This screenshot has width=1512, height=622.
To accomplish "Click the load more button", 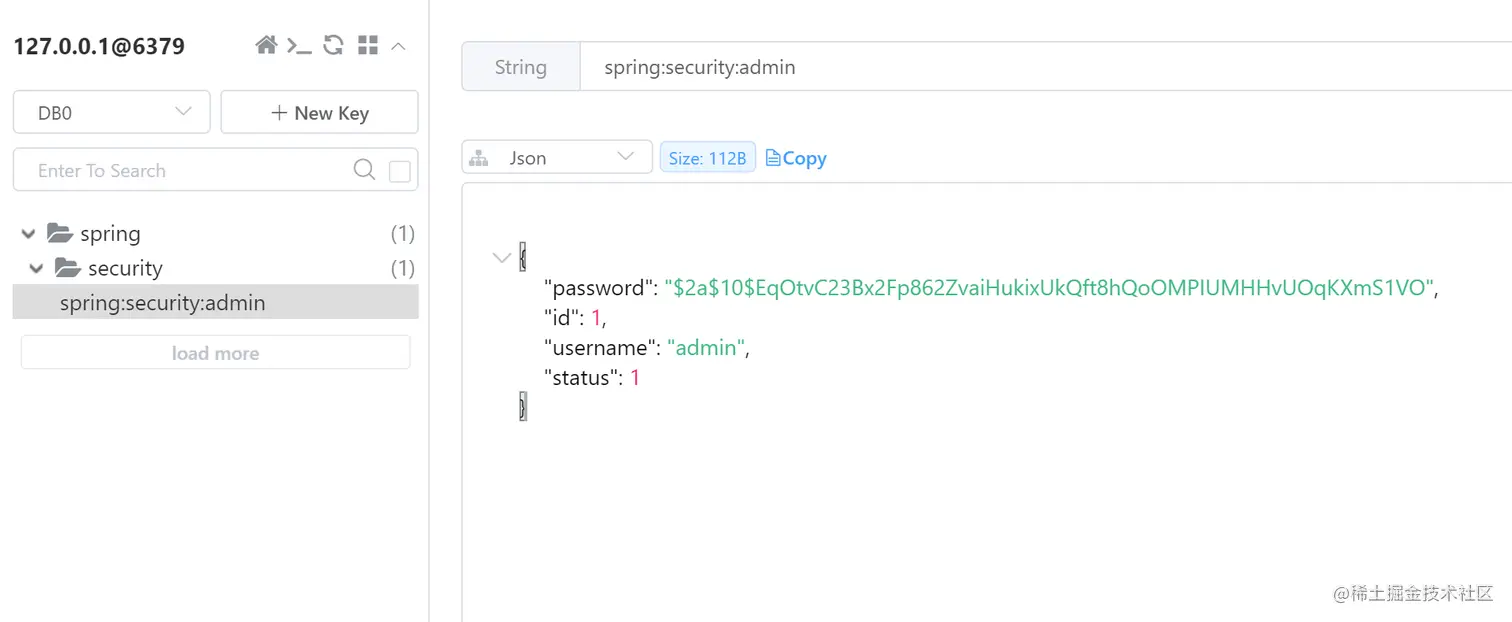I will (x=215, y=353).
